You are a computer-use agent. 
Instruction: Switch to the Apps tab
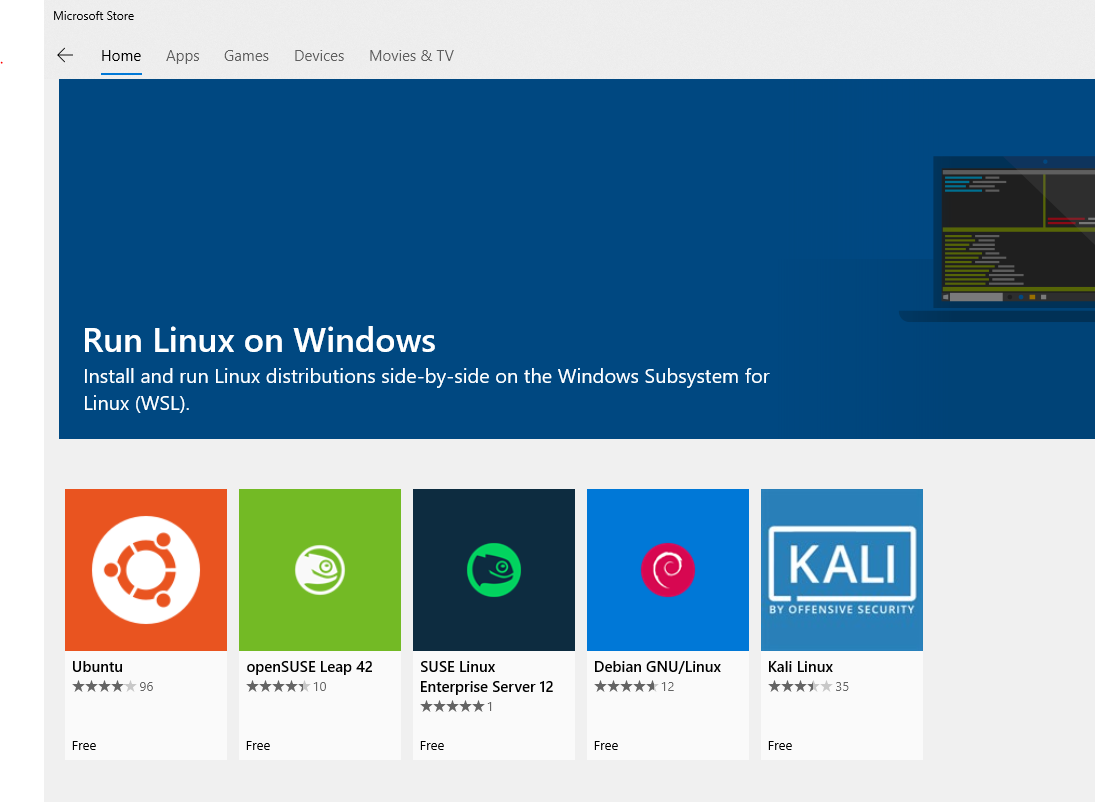click(x=182, y=56)
